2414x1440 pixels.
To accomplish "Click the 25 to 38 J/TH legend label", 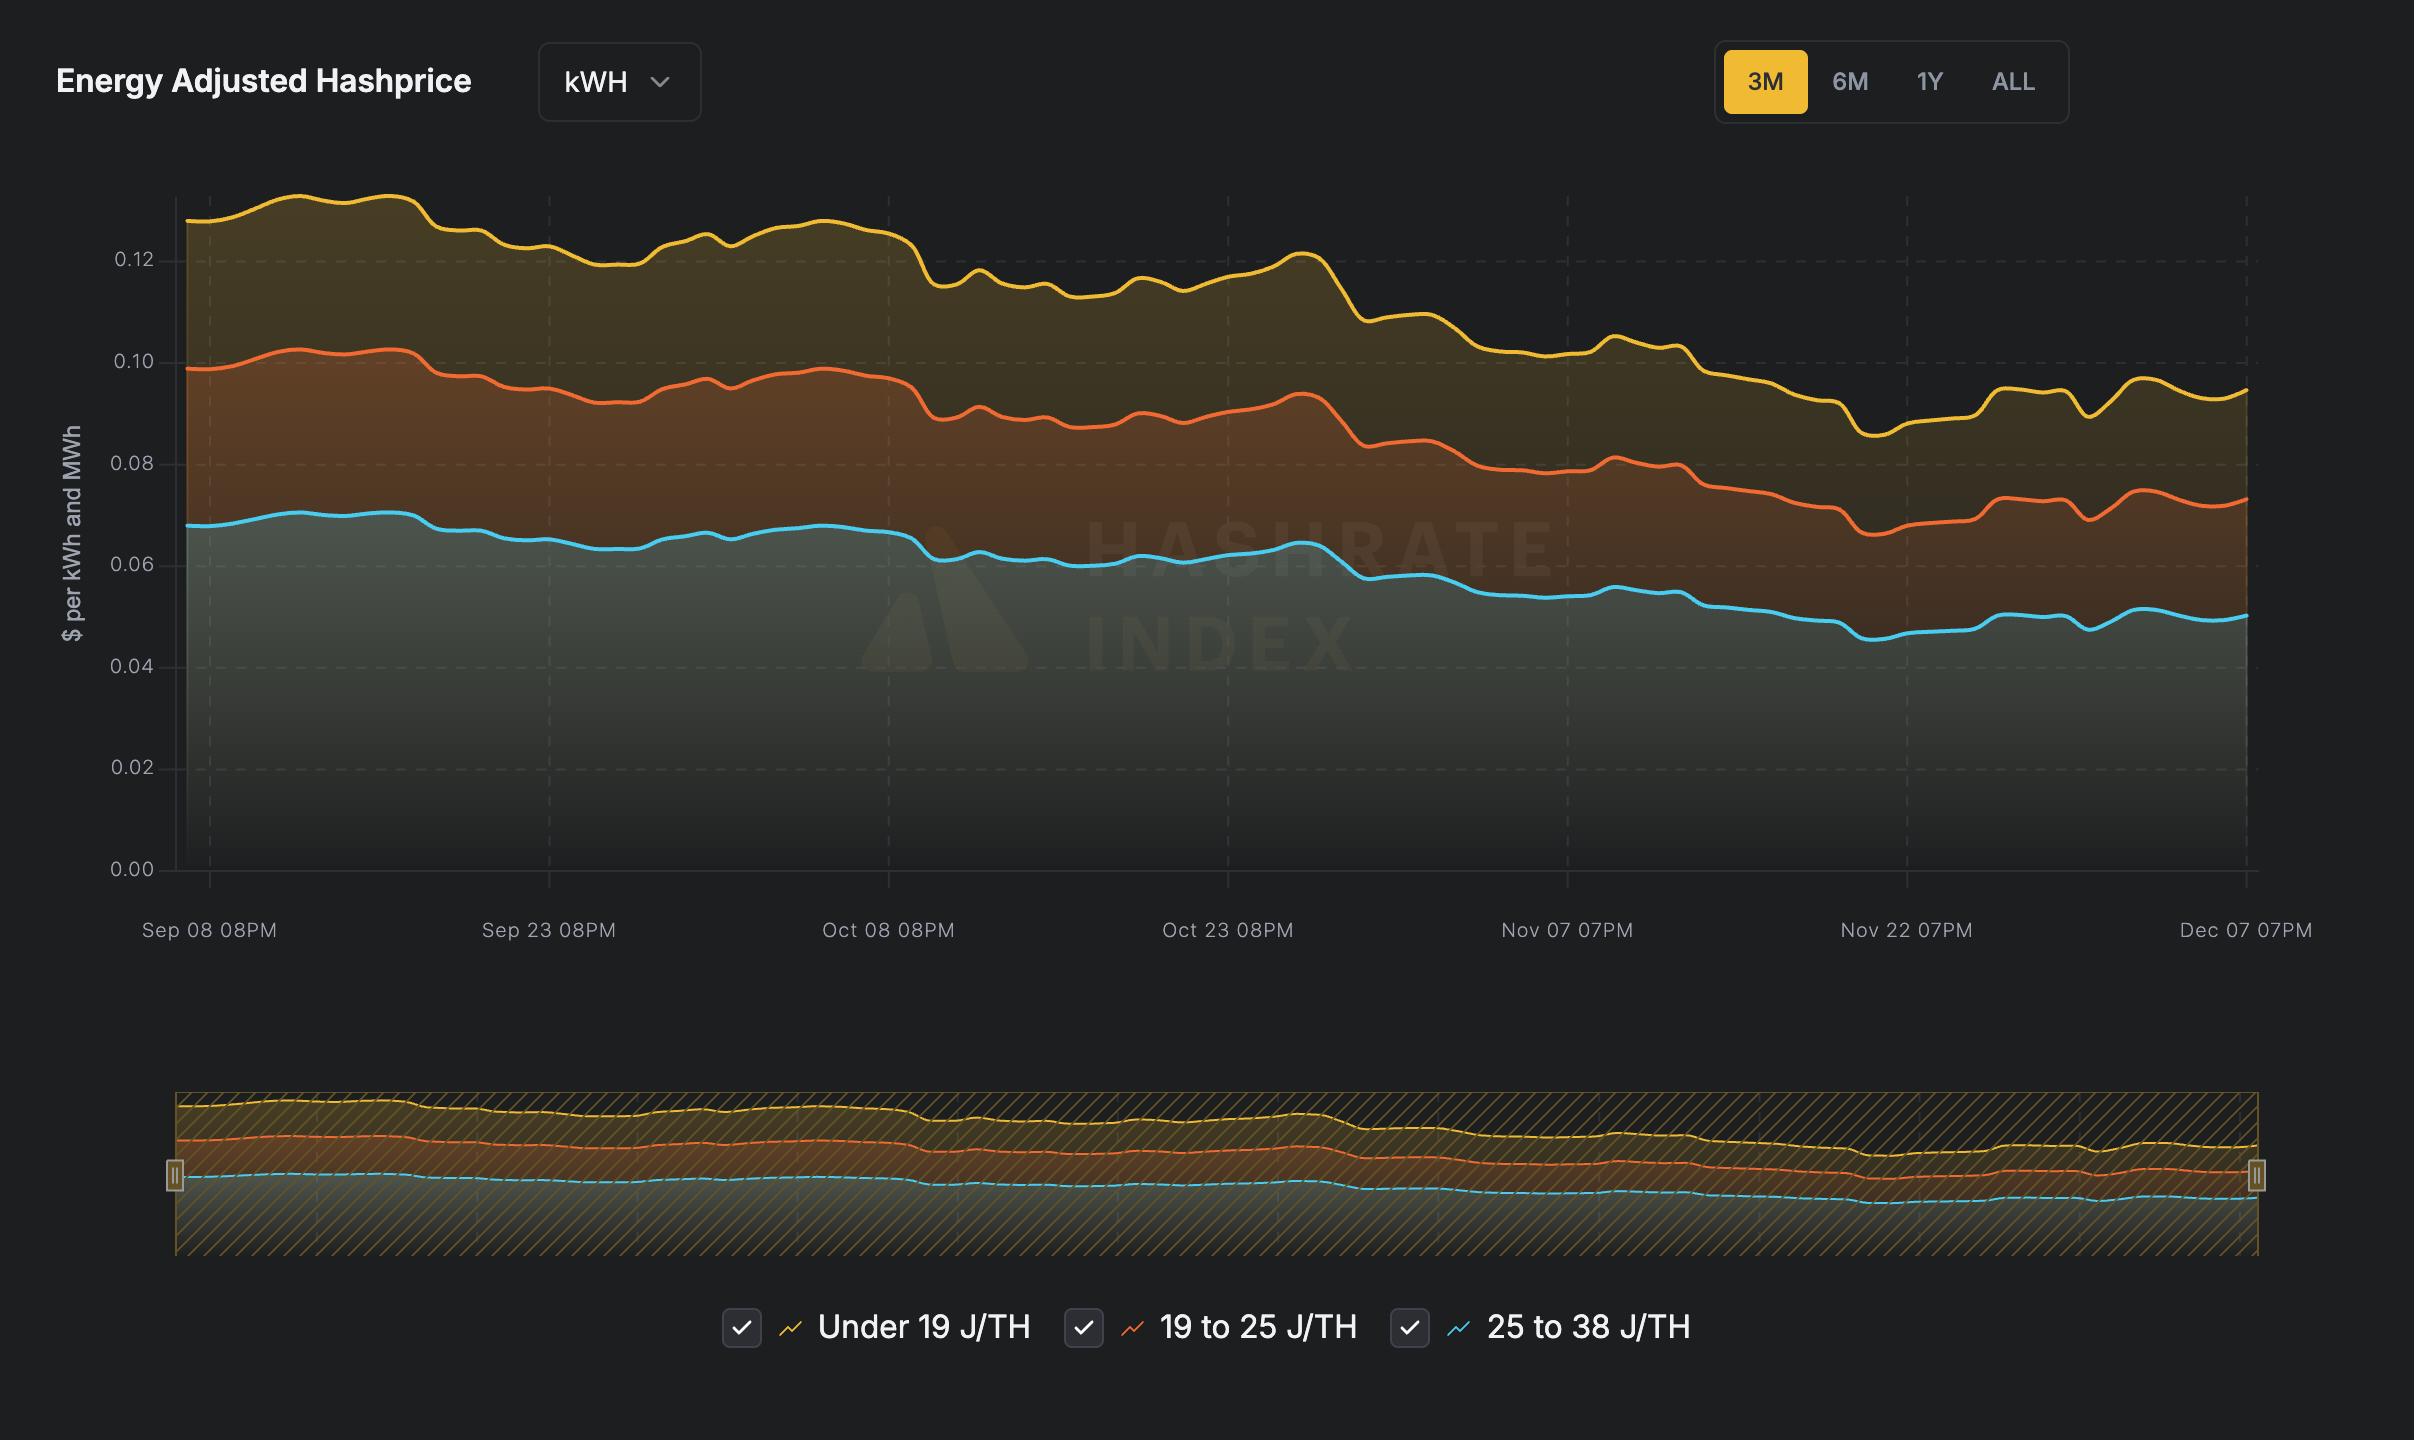I will 1588,1327.
